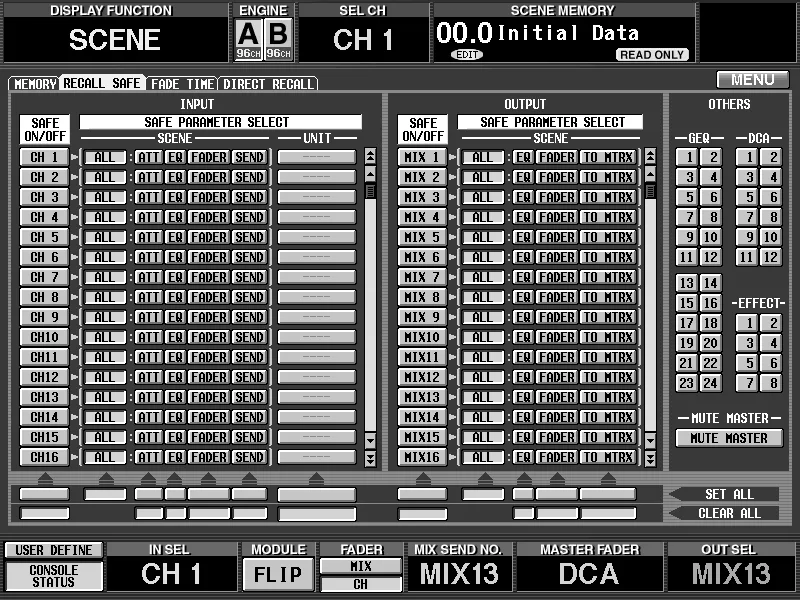The image size is (800, 600).
Task: Select EFFECT 3 recall safe
Action: pyautogui.click(x=747, y=343)
